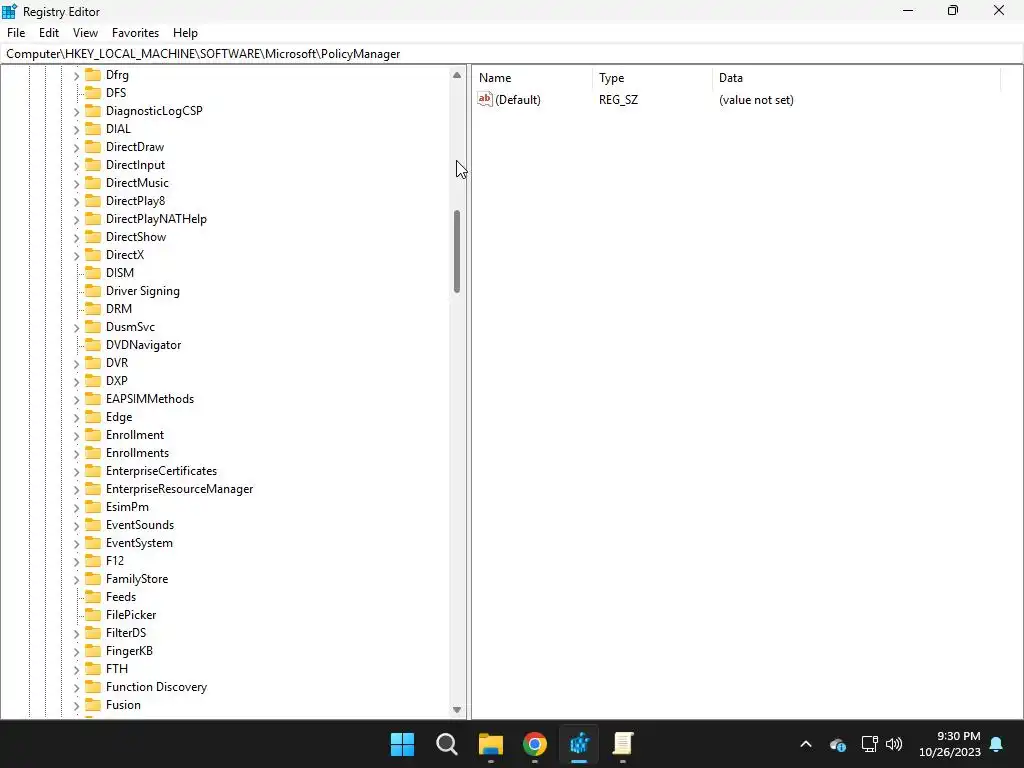This screenshot has height=768, width=1024.
Task: Sort by the Name column header
Action: (x=533, y=78)
